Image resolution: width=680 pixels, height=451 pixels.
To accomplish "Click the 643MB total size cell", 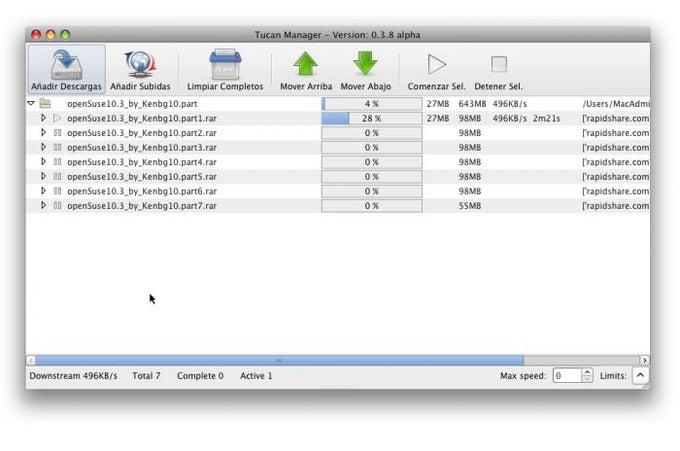I will [472, 104].
